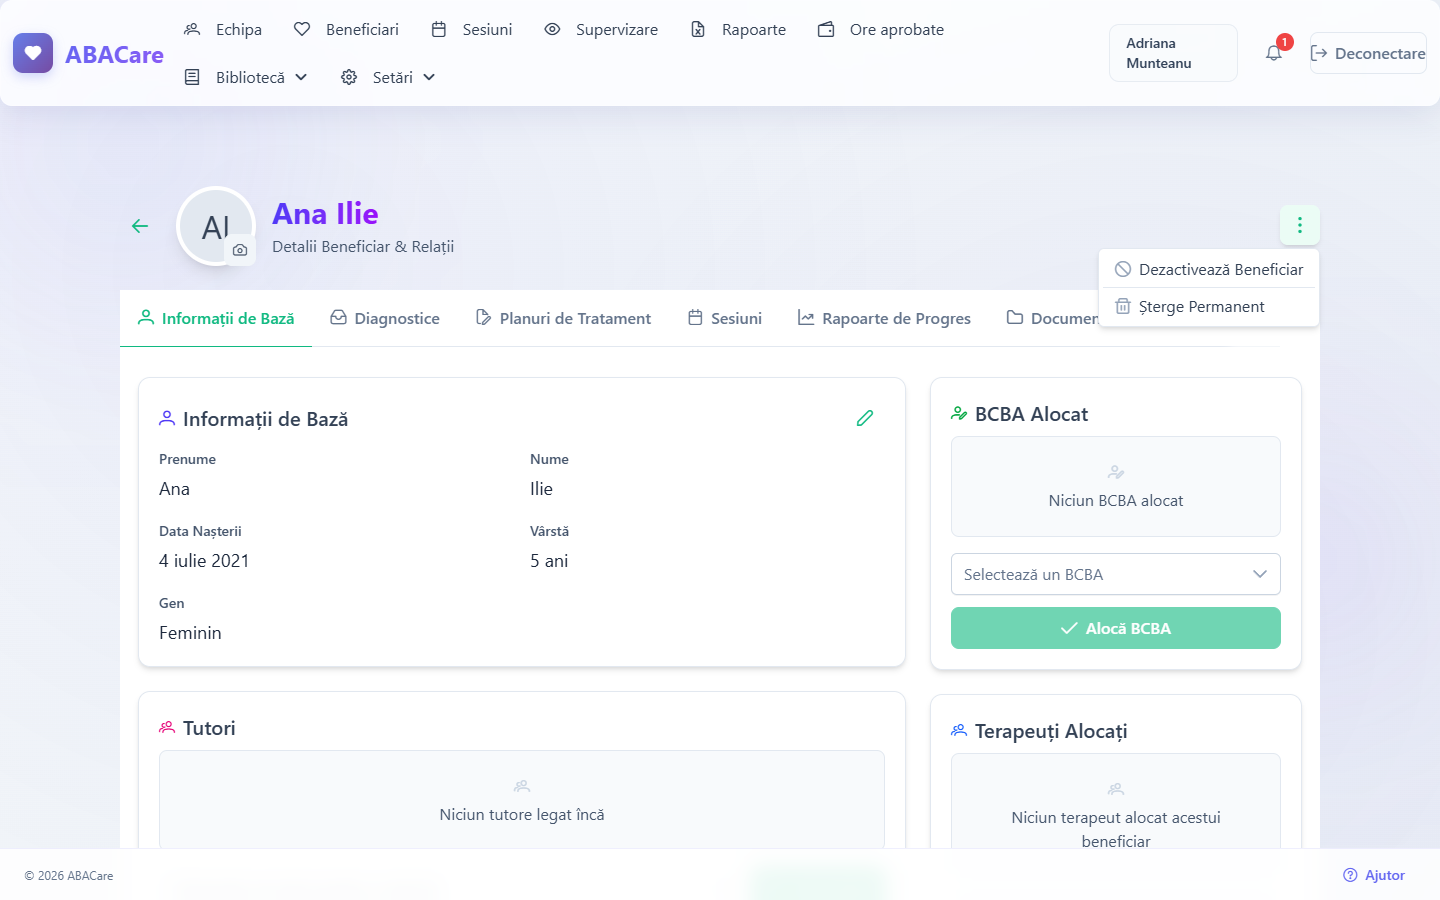The height and width of the screenshot is (900, 1440).
Task: Open the Selectează un BCBA combo box
Action: click(x=1116, y=574)
